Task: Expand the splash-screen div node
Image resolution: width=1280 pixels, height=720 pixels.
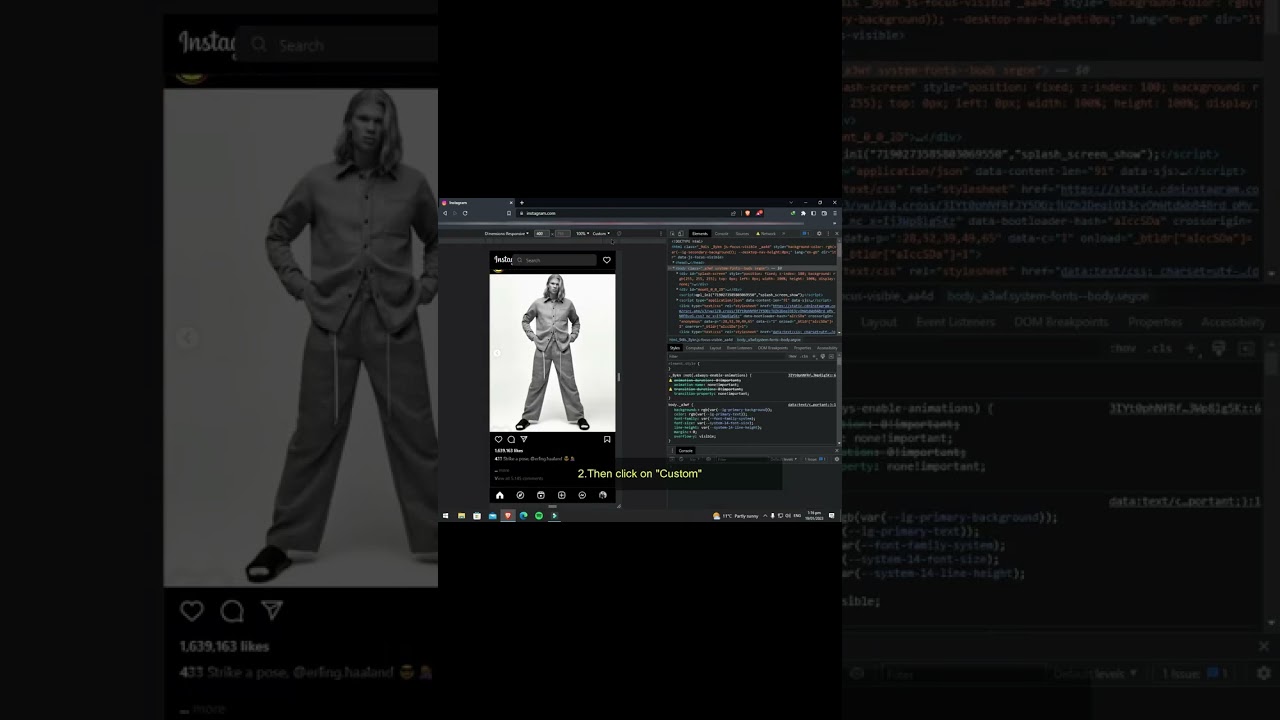Action: click(677, 273)
